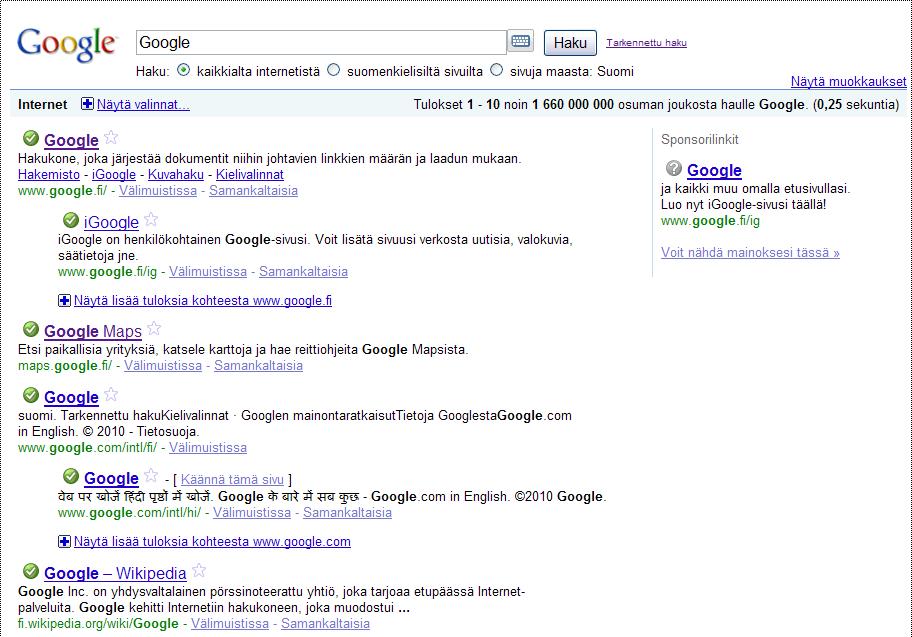This screenshot has height=637, width=912.
Task: Open Samankaltaisia link for google.com/intl/hi
Action: coord(347,513)
